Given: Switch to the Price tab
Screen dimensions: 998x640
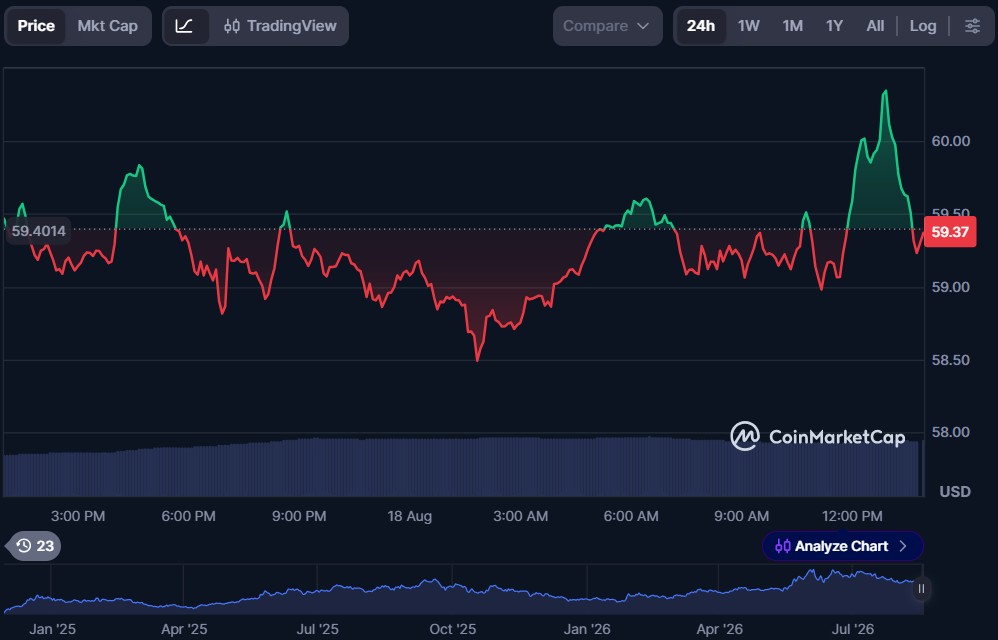Looking at the screenshot, I should point(36,26).
